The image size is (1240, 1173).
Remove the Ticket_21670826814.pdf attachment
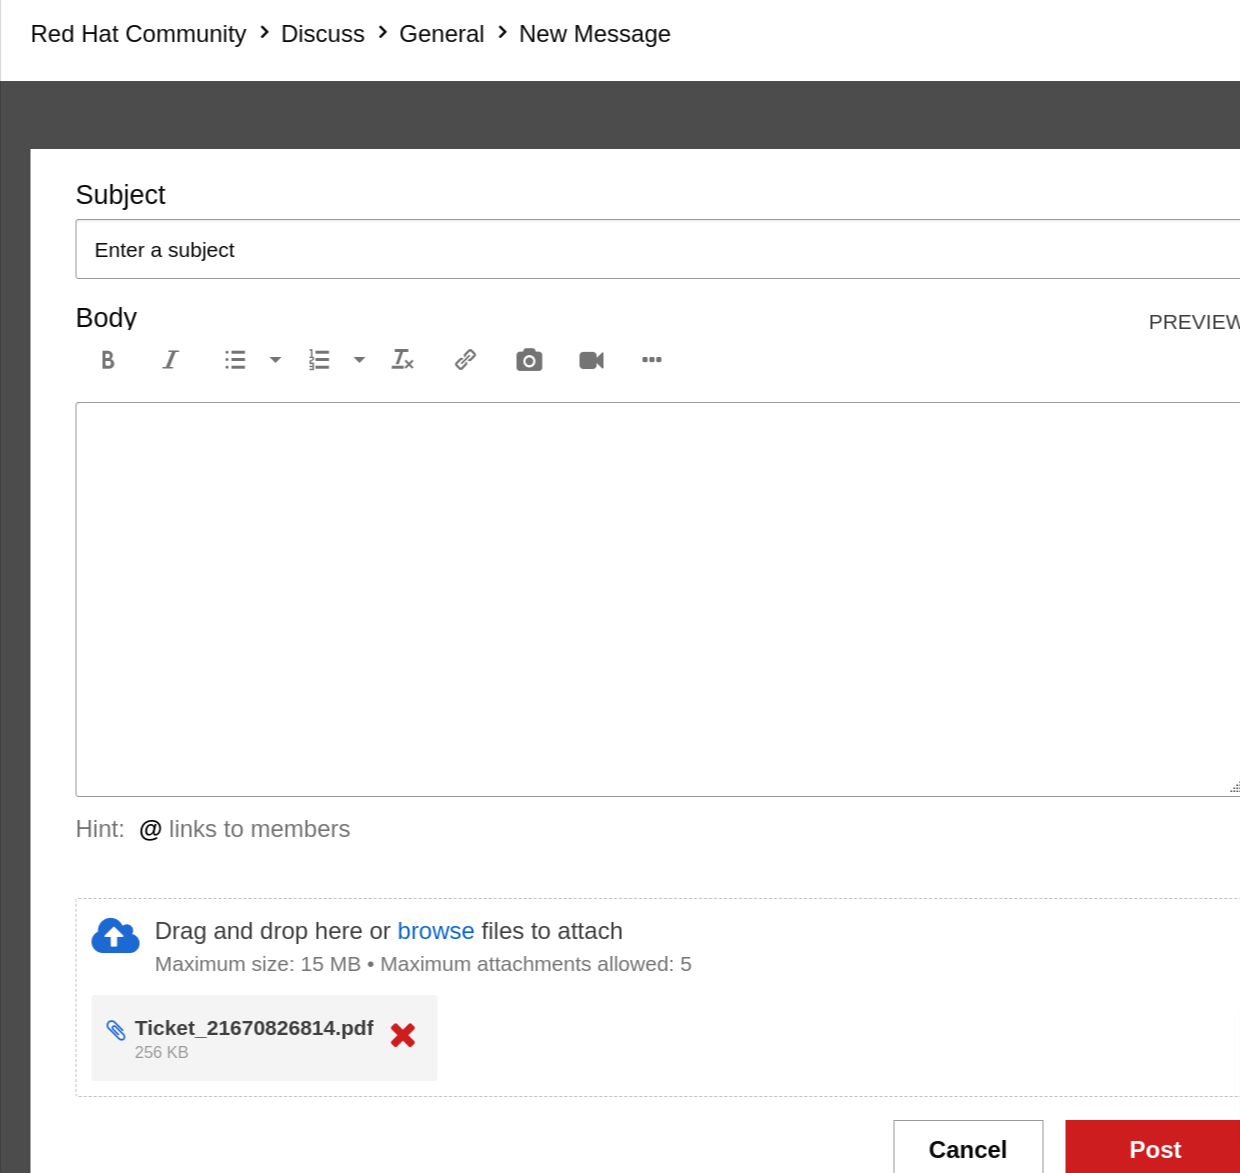403,1036
